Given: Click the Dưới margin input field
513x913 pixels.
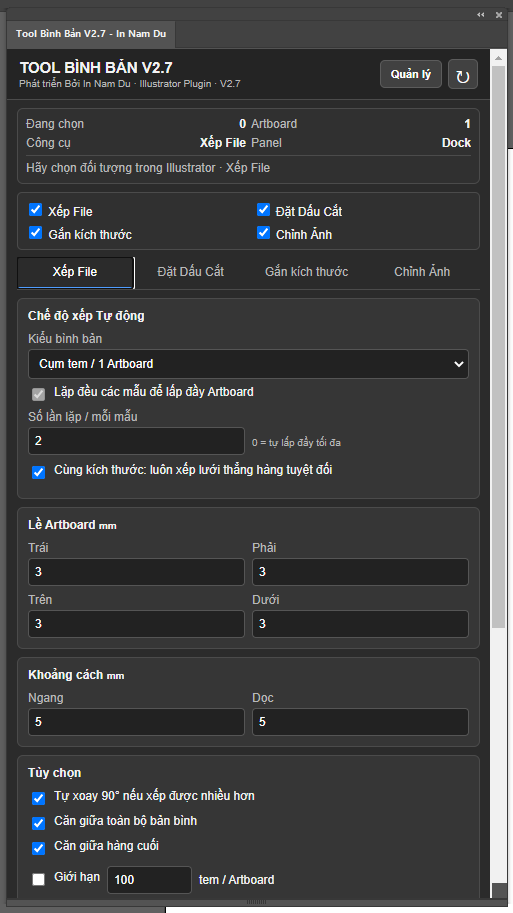Looking at the screenshot, I should tap(360, 624).
